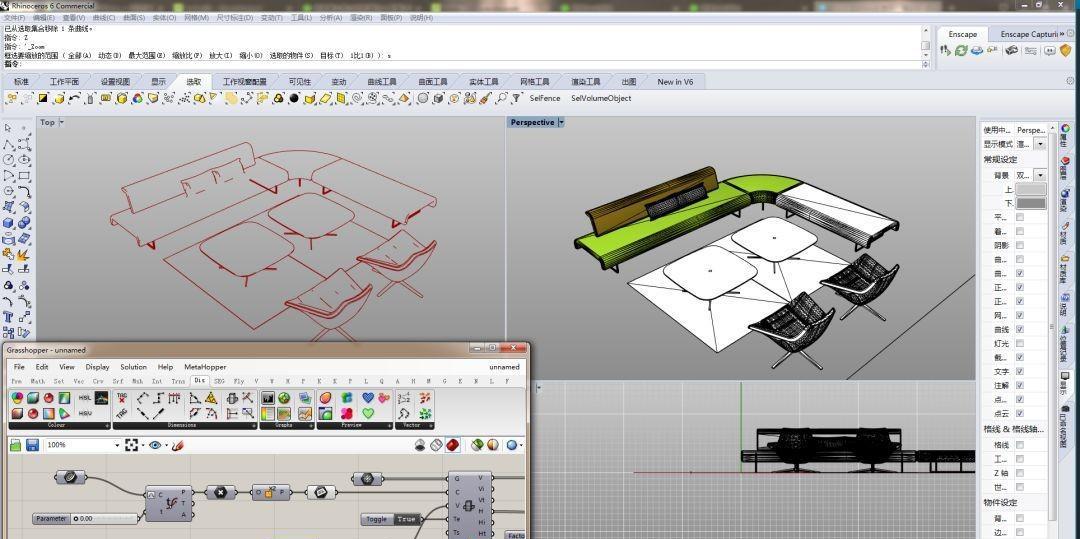1080x539 pixels.
Task: Click the SelVolumeObject toolbar command
Action: coord(601,98)
